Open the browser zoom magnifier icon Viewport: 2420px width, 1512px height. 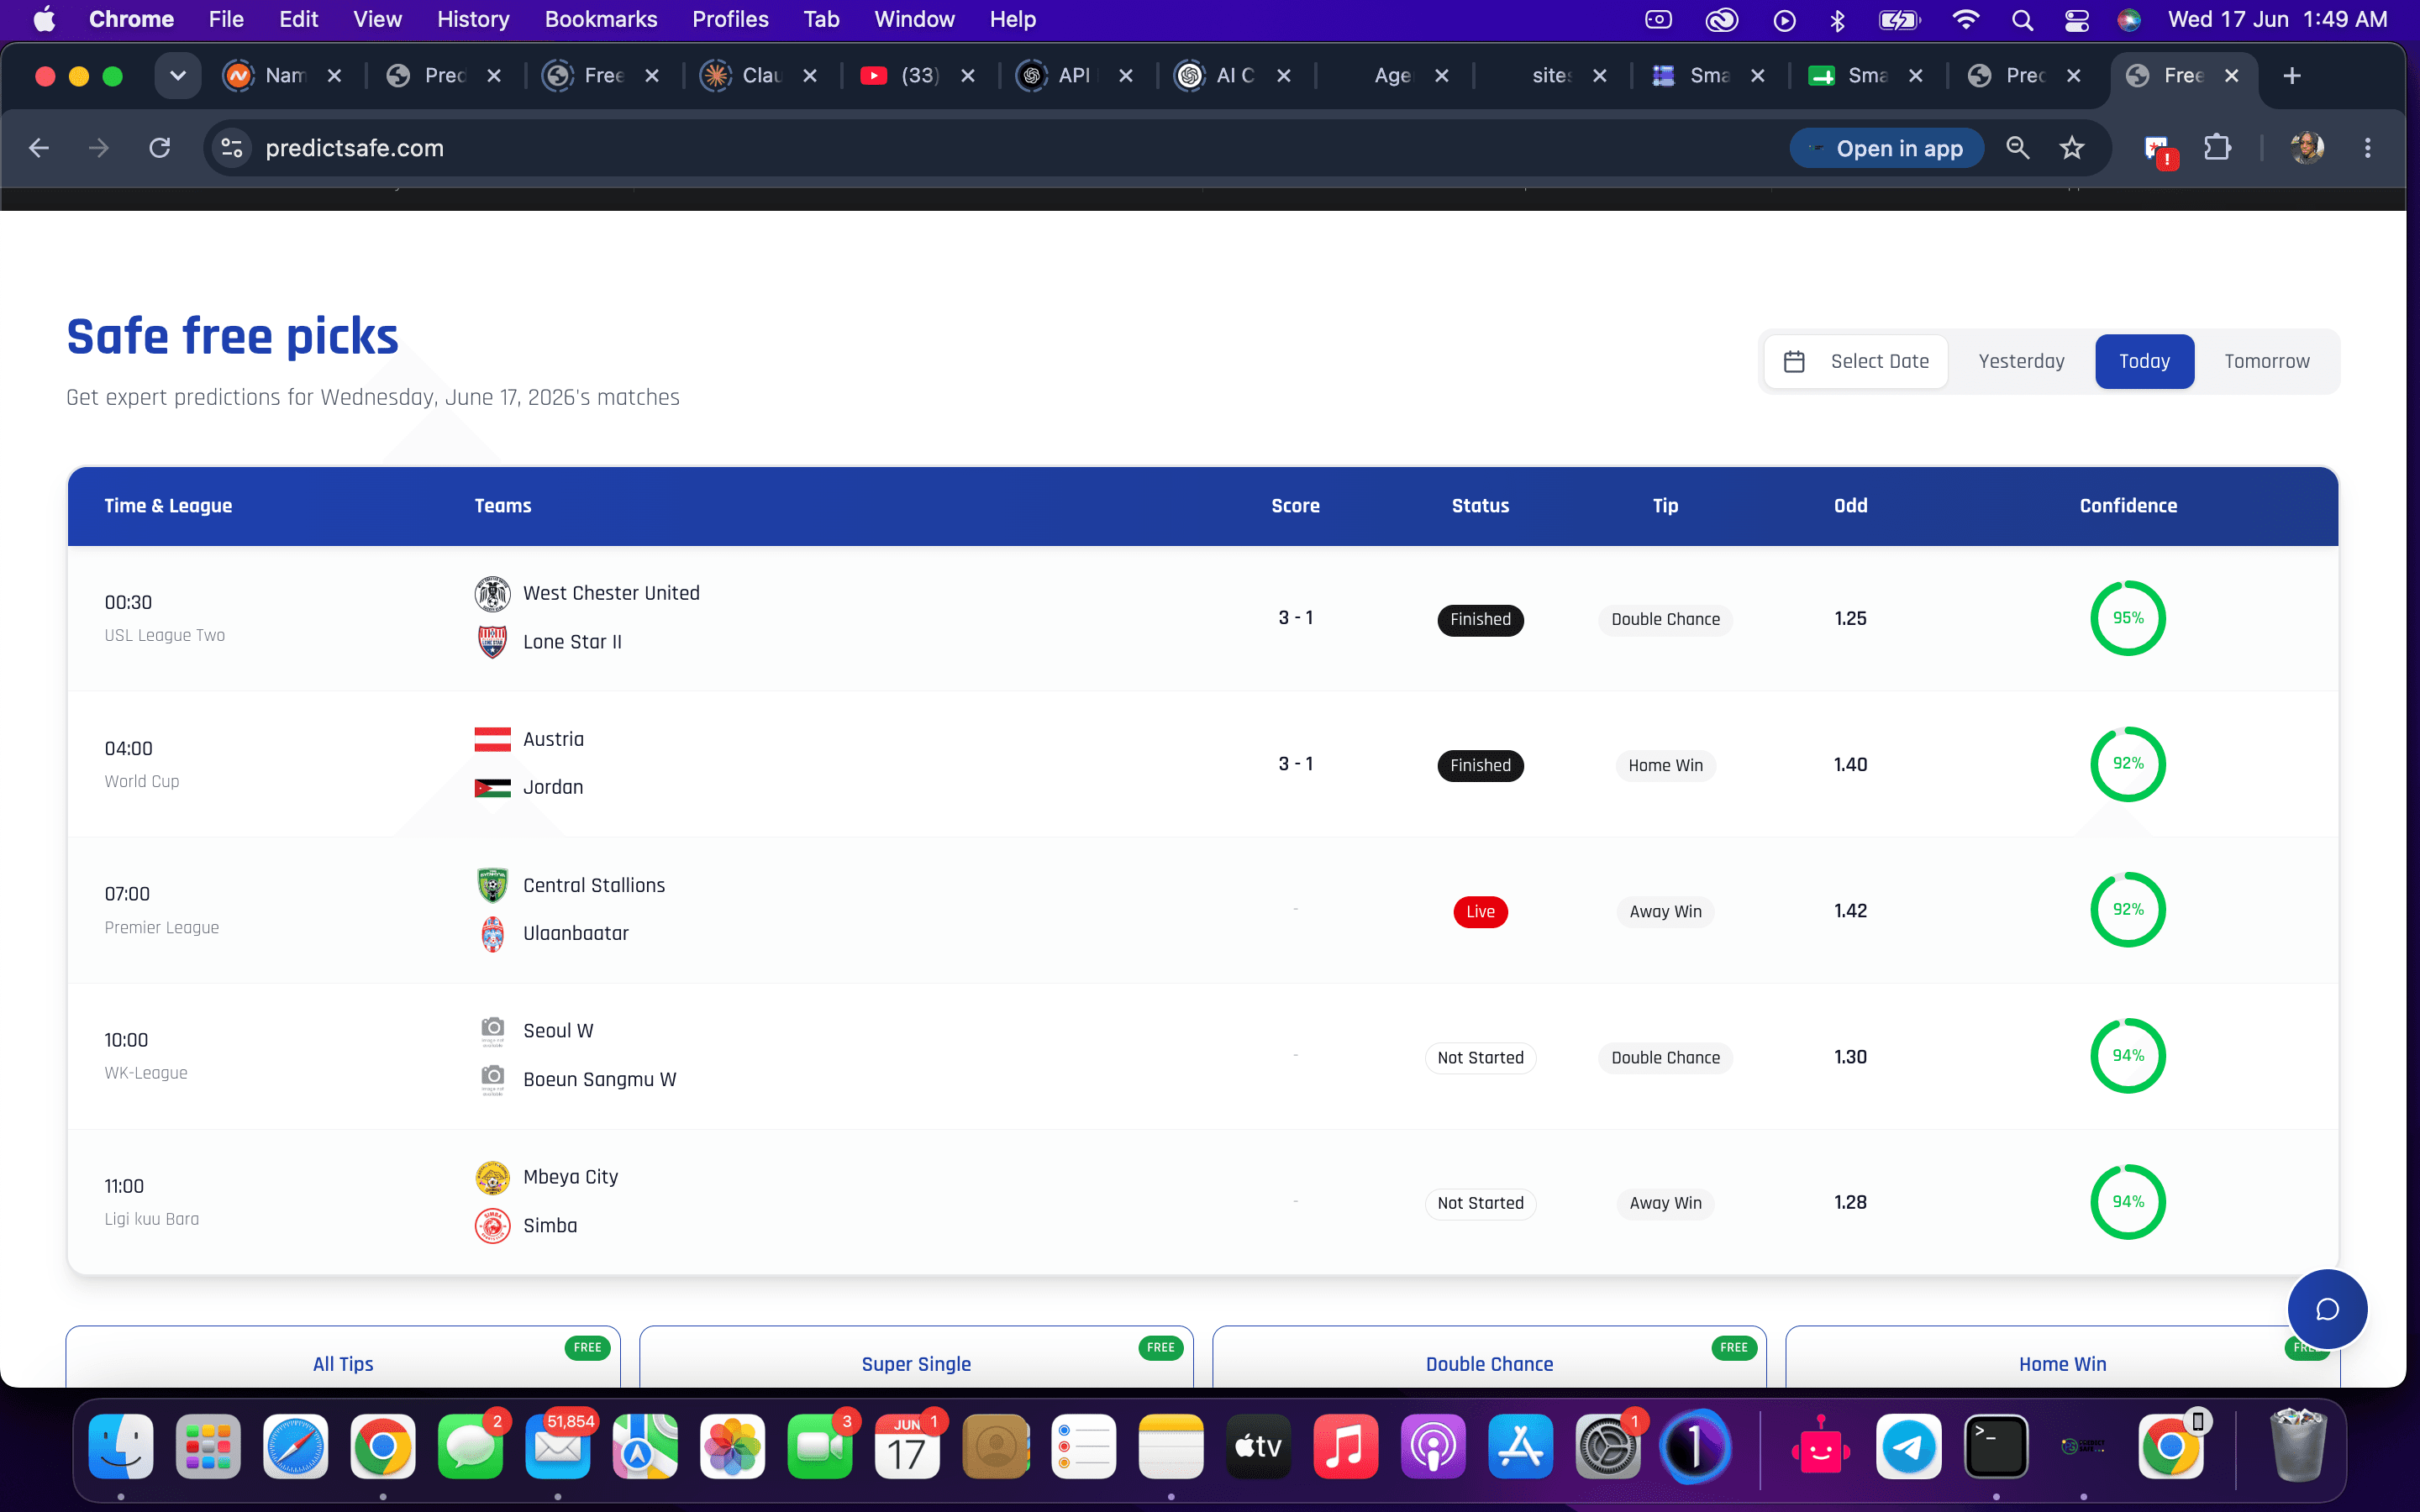point(2017,148)
